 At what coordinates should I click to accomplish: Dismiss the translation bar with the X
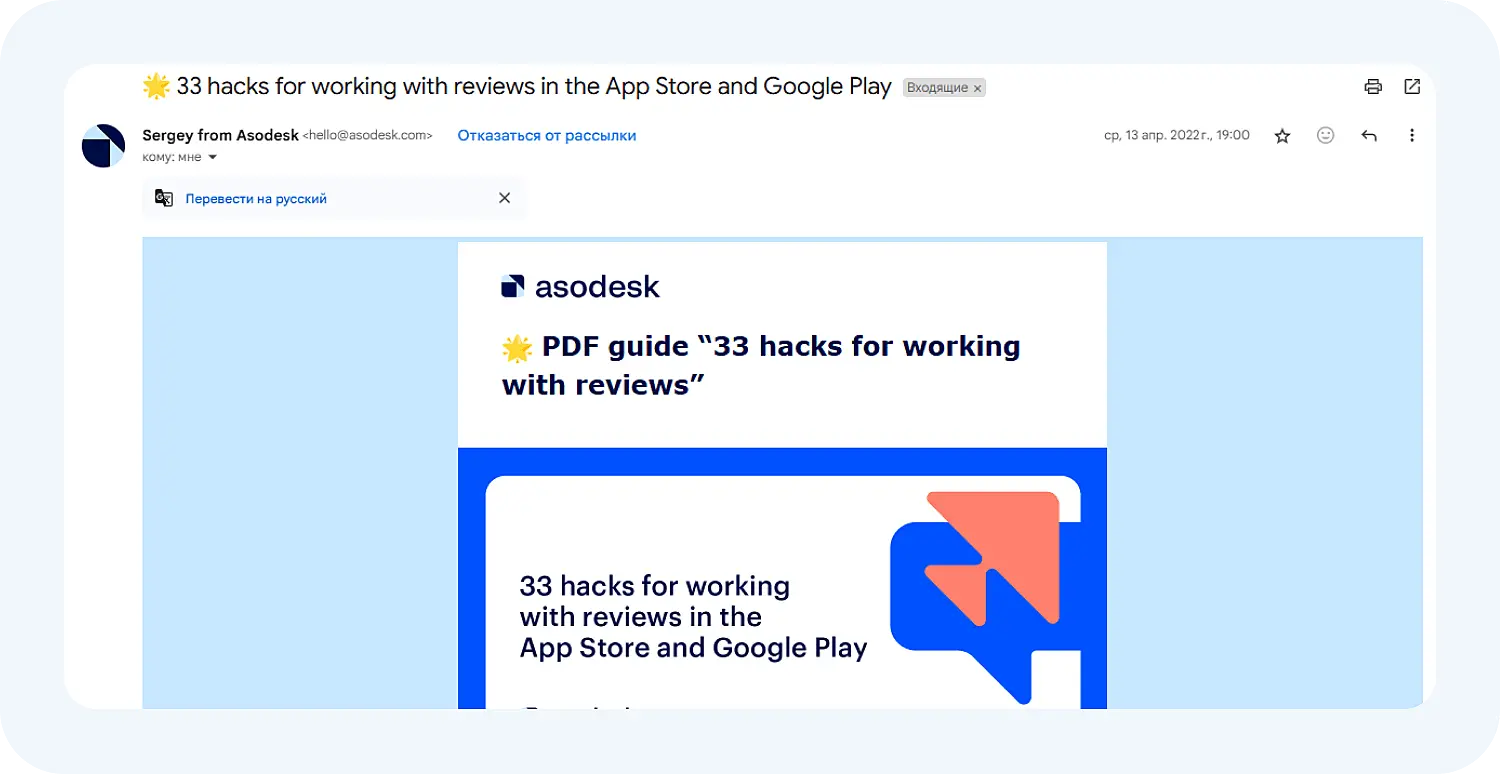504,198
